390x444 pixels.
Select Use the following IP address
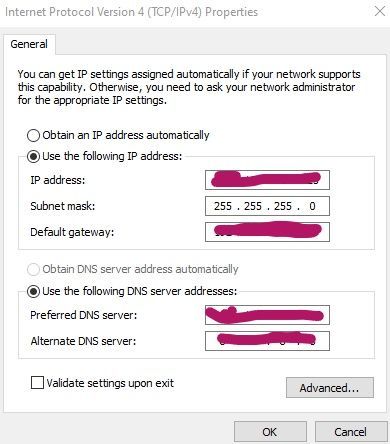coord(33,156)
